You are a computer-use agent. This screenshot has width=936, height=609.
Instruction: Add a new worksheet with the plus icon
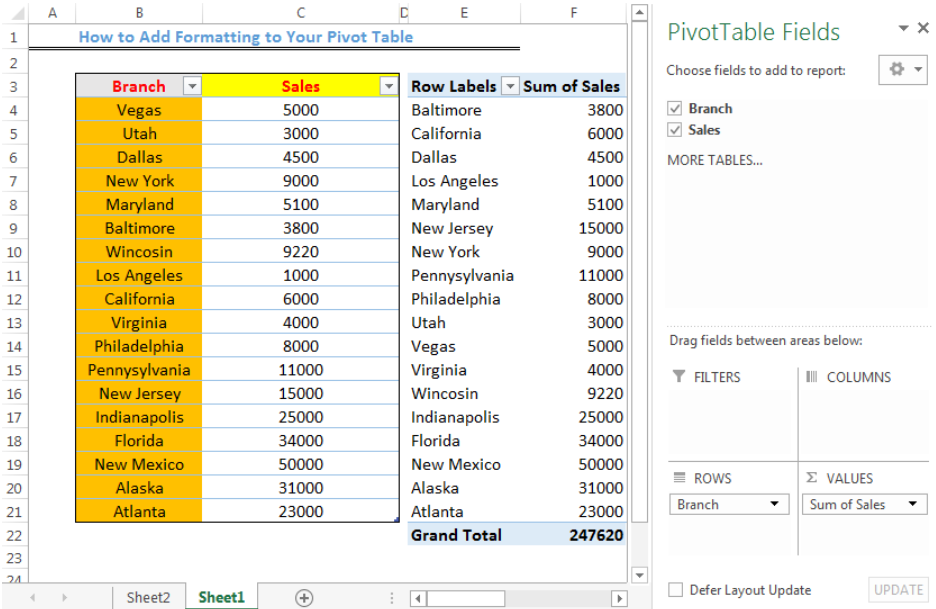click(302, 596)
